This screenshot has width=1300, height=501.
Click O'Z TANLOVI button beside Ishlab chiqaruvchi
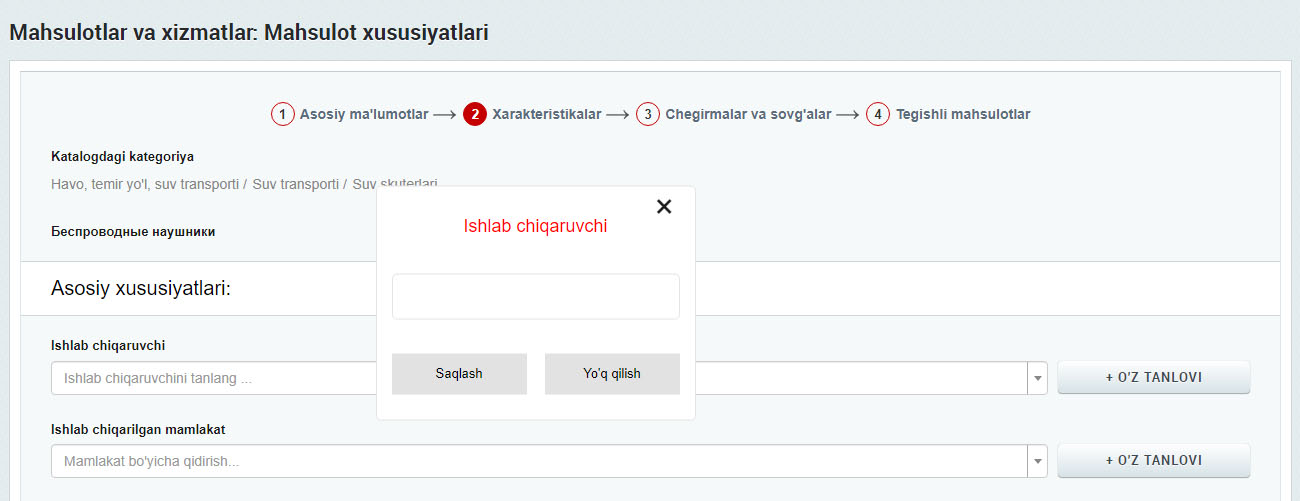1153,377
